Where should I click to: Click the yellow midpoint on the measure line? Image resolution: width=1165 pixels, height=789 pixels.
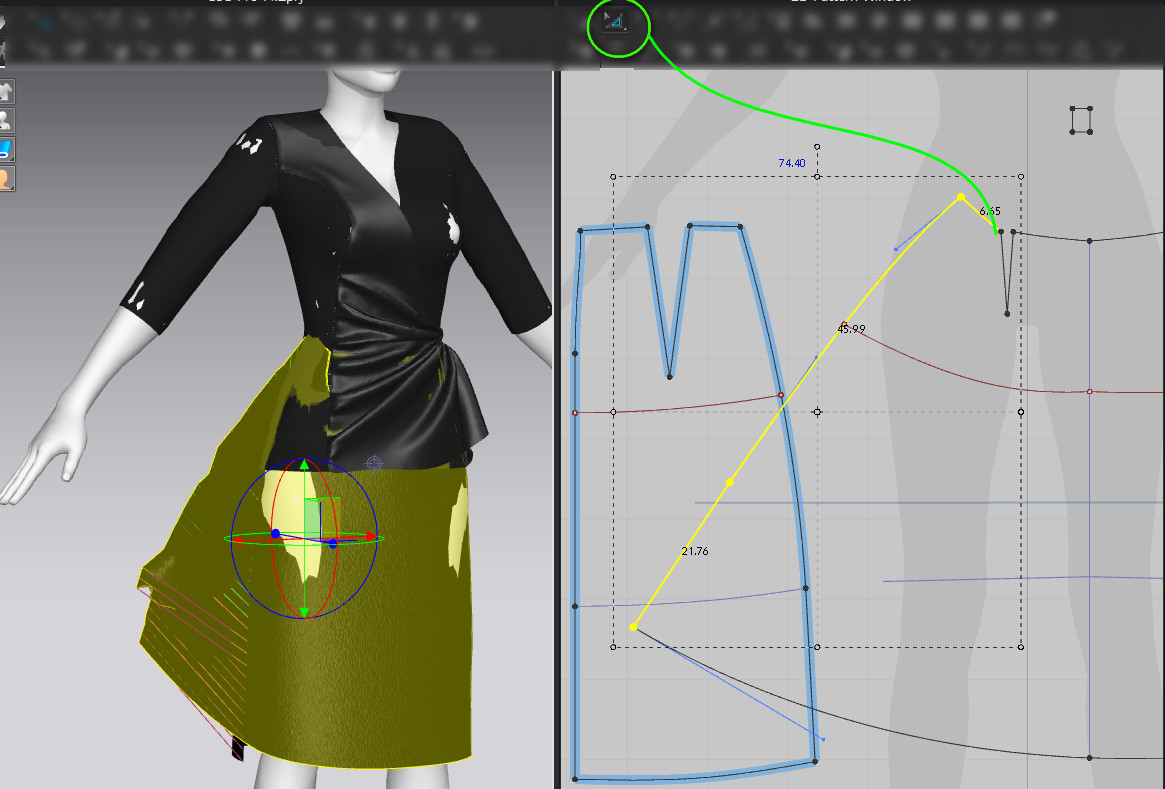pos(729,482)
